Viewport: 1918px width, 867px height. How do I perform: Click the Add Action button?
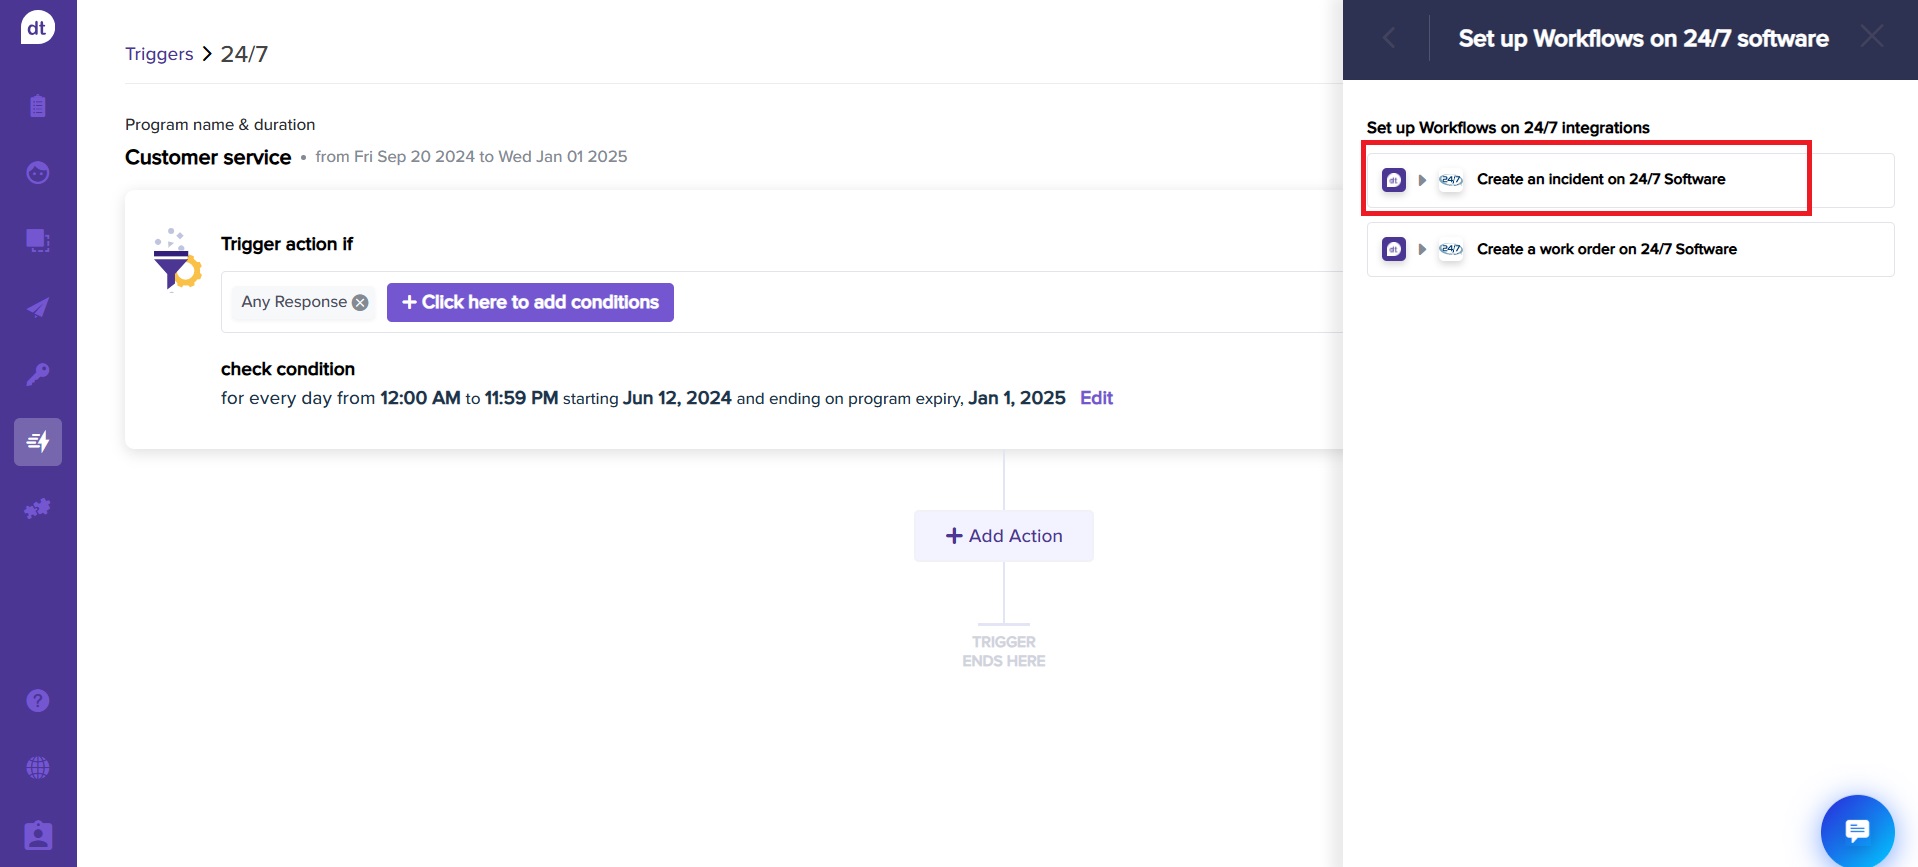click(x=1003, y=536)
